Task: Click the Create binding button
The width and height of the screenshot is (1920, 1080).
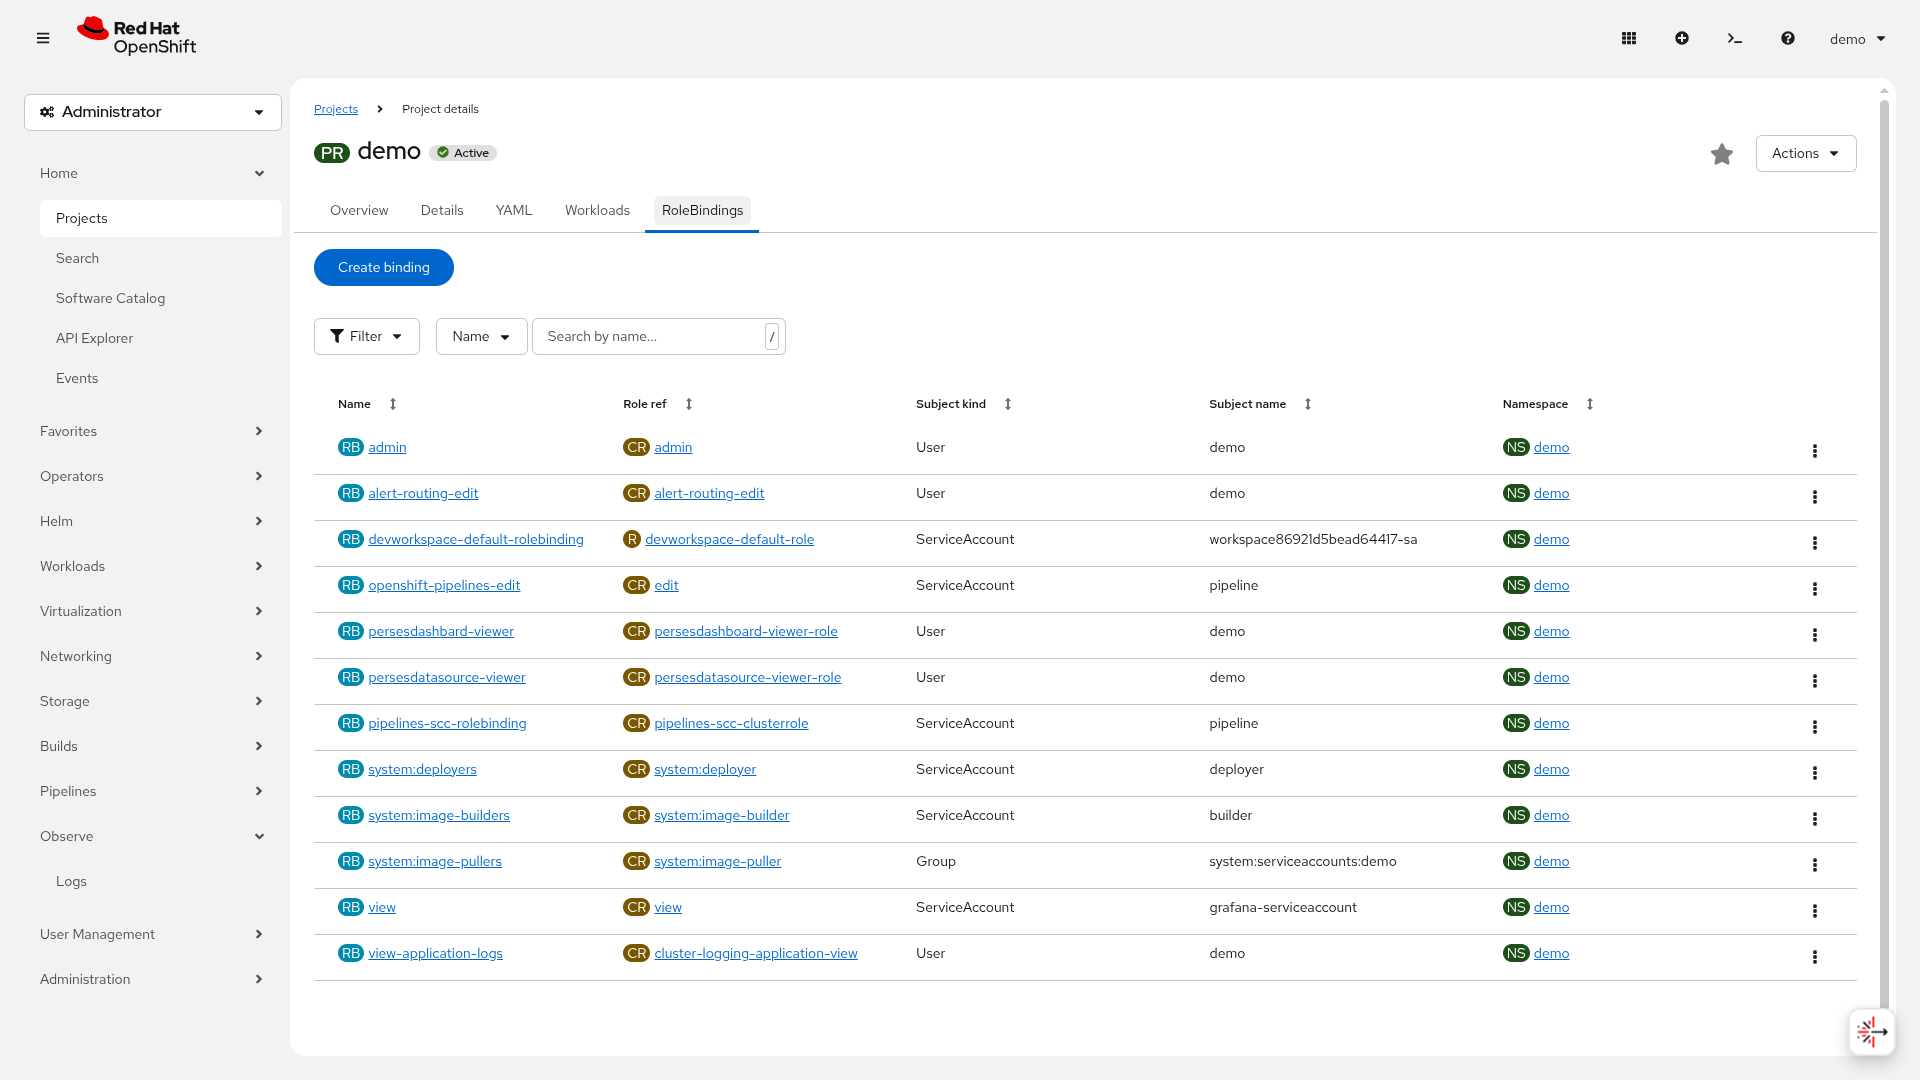Action: click(x=383, y=267)
